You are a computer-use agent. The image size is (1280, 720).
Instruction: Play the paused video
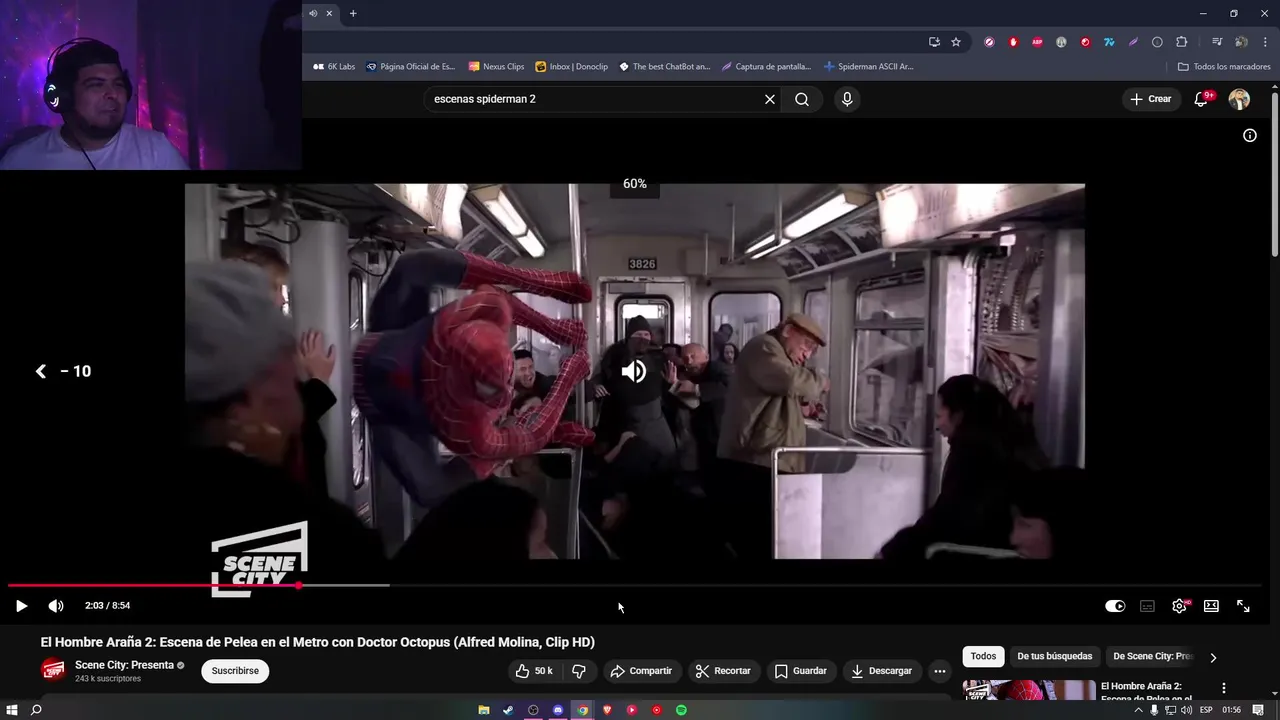[21, 606]
